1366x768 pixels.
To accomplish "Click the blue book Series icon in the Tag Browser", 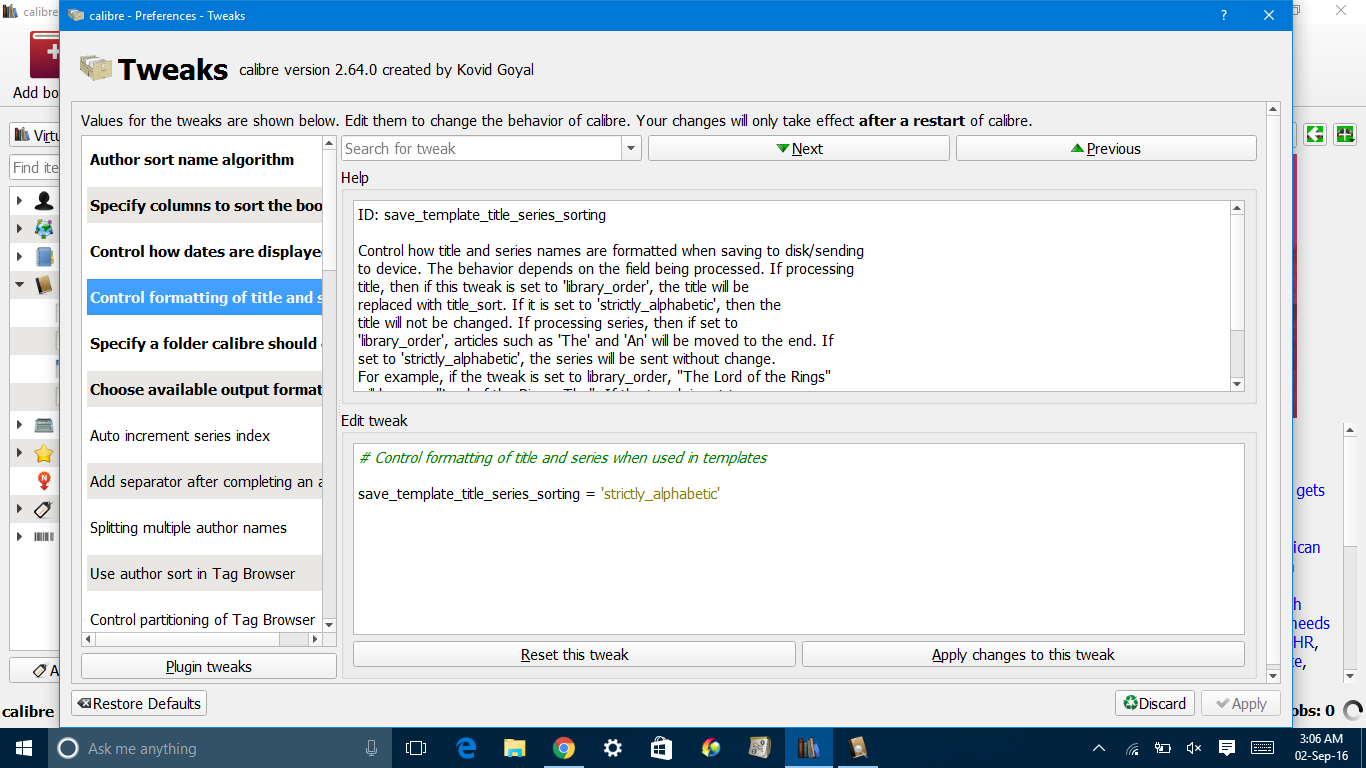I will point(44,257).
